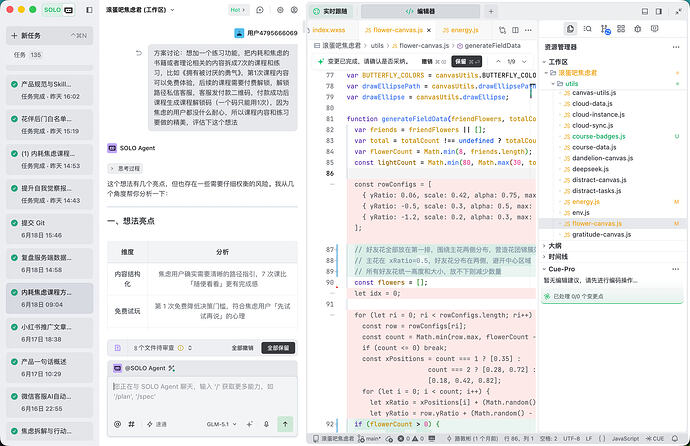The width and height of the screenshot is (690, 446).
Task: Click the pending files review icon
Action: [117, 348]
